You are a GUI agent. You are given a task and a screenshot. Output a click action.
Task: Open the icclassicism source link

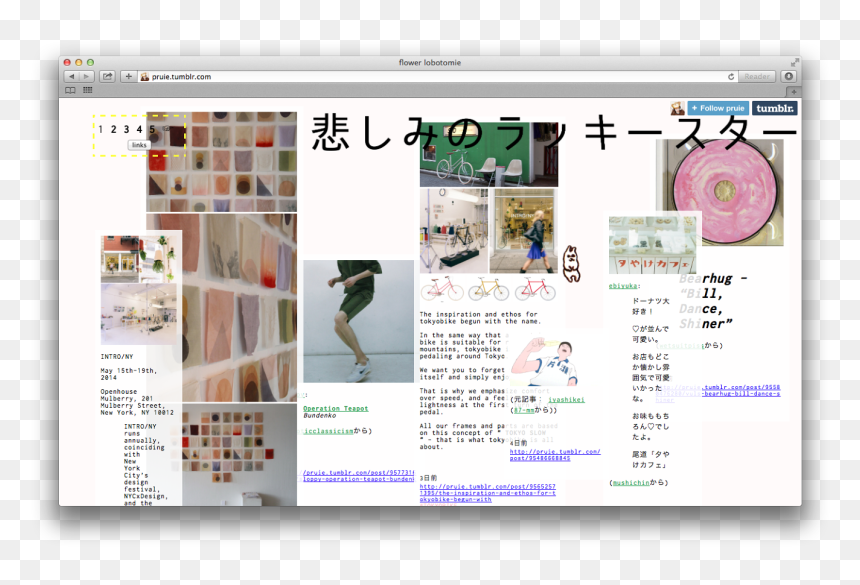click(x=329, y=431)
